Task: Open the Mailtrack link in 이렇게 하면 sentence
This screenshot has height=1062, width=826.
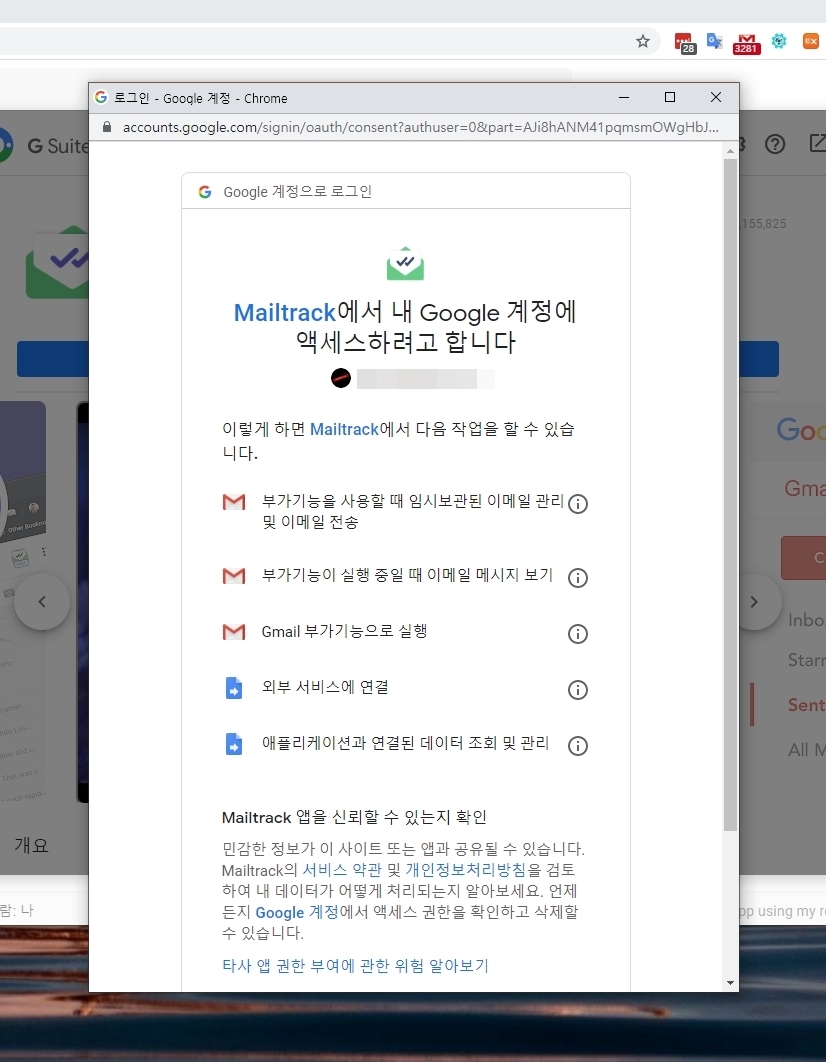Action: (344, 429)
